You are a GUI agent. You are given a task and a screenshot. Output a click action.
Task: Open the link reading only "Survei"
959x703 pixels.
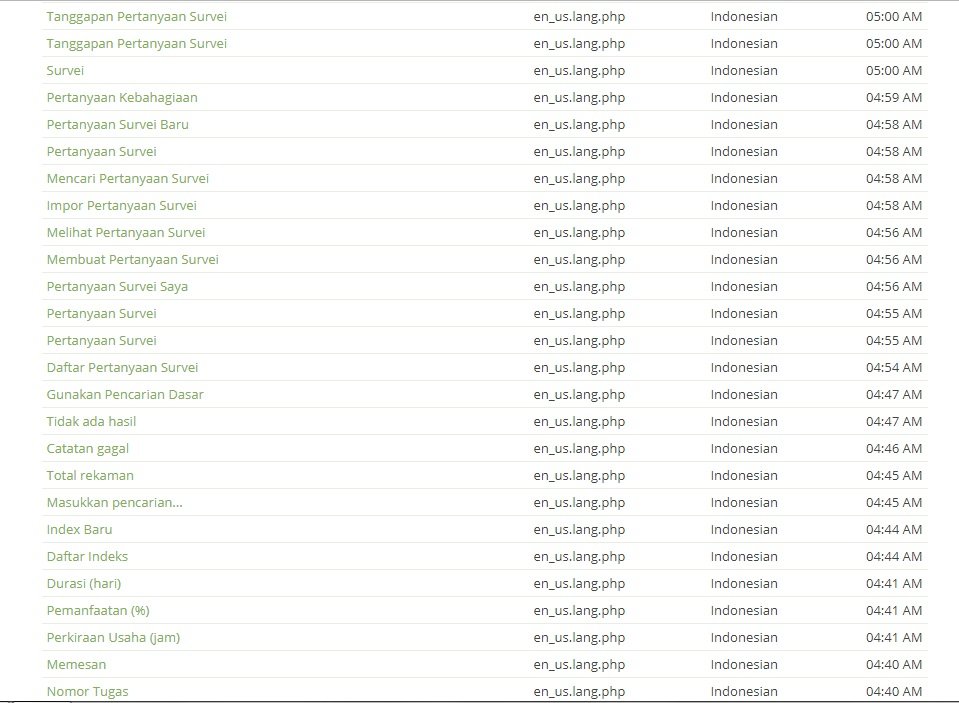click(65, 70)
